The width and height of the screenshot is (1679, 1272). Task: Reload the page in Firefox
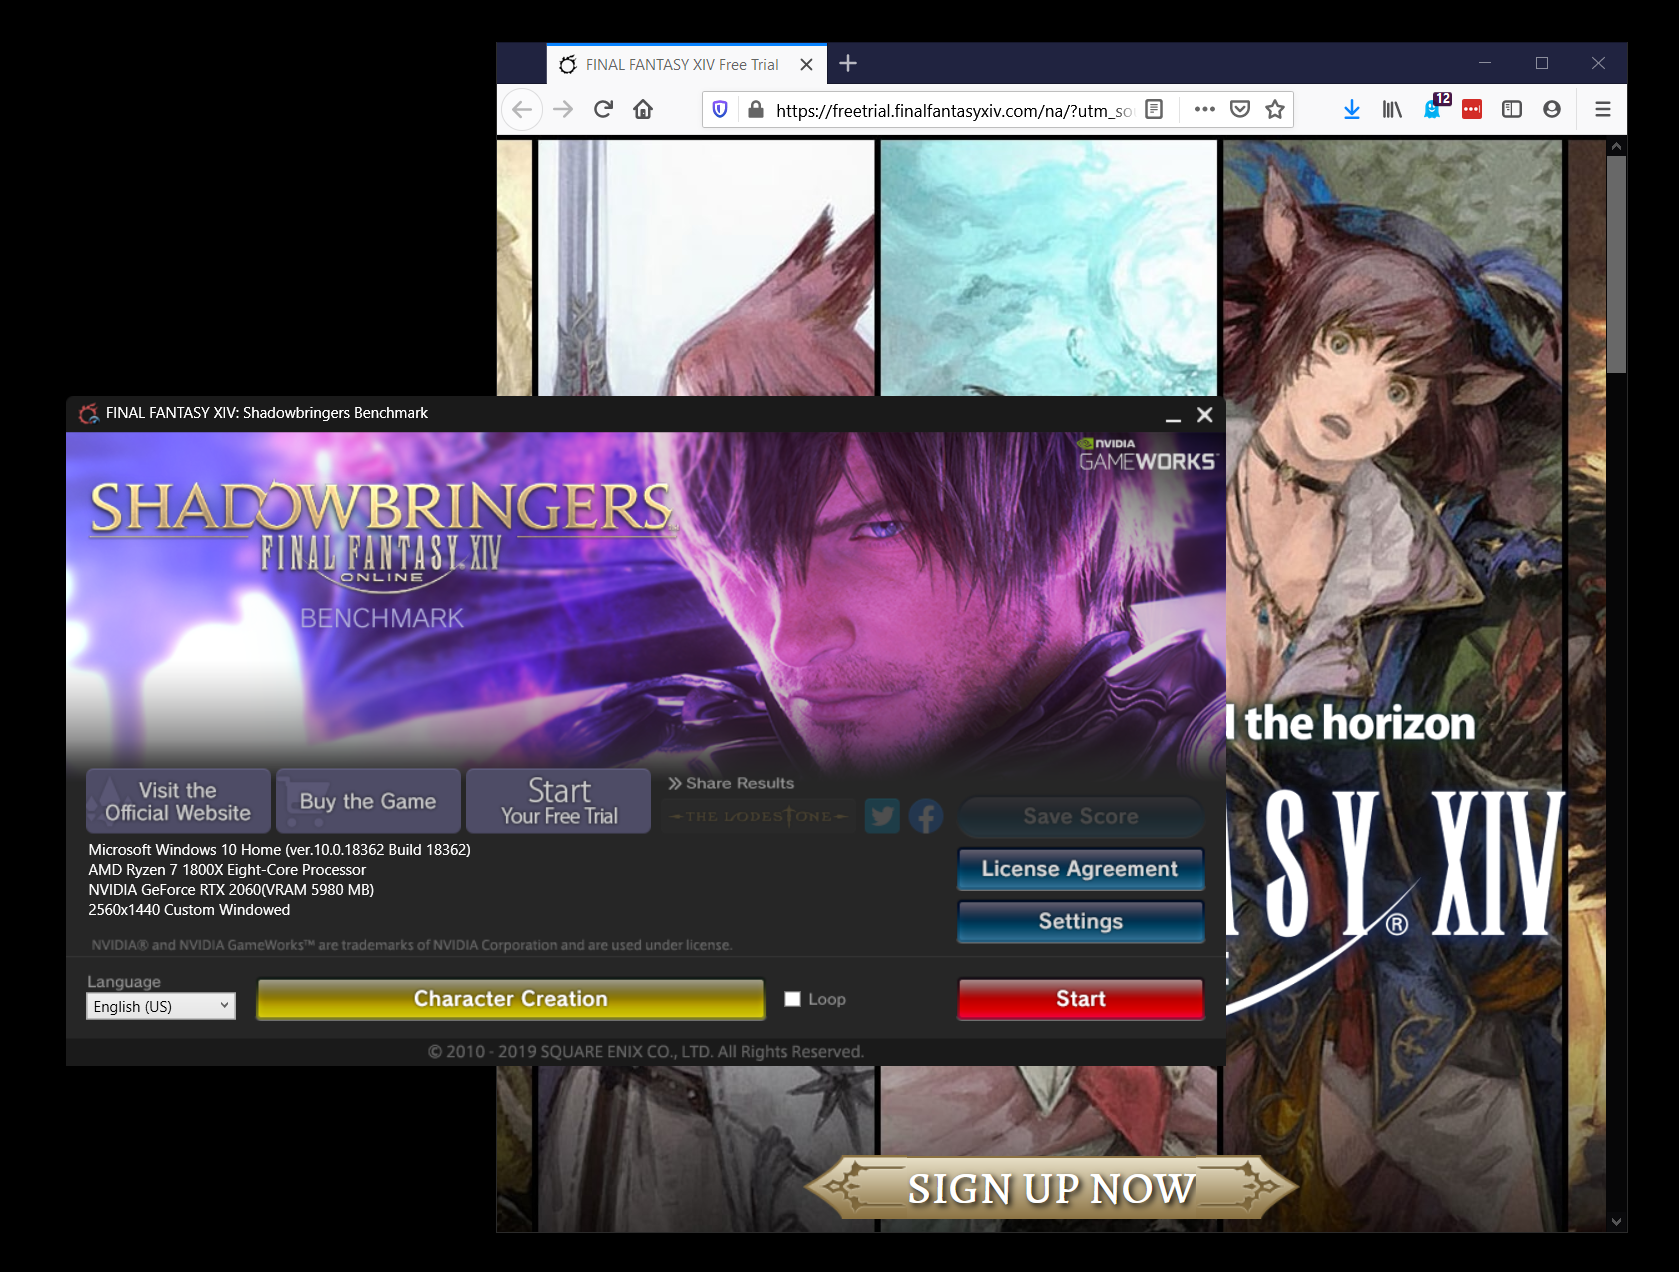click(x=603, y=109)
